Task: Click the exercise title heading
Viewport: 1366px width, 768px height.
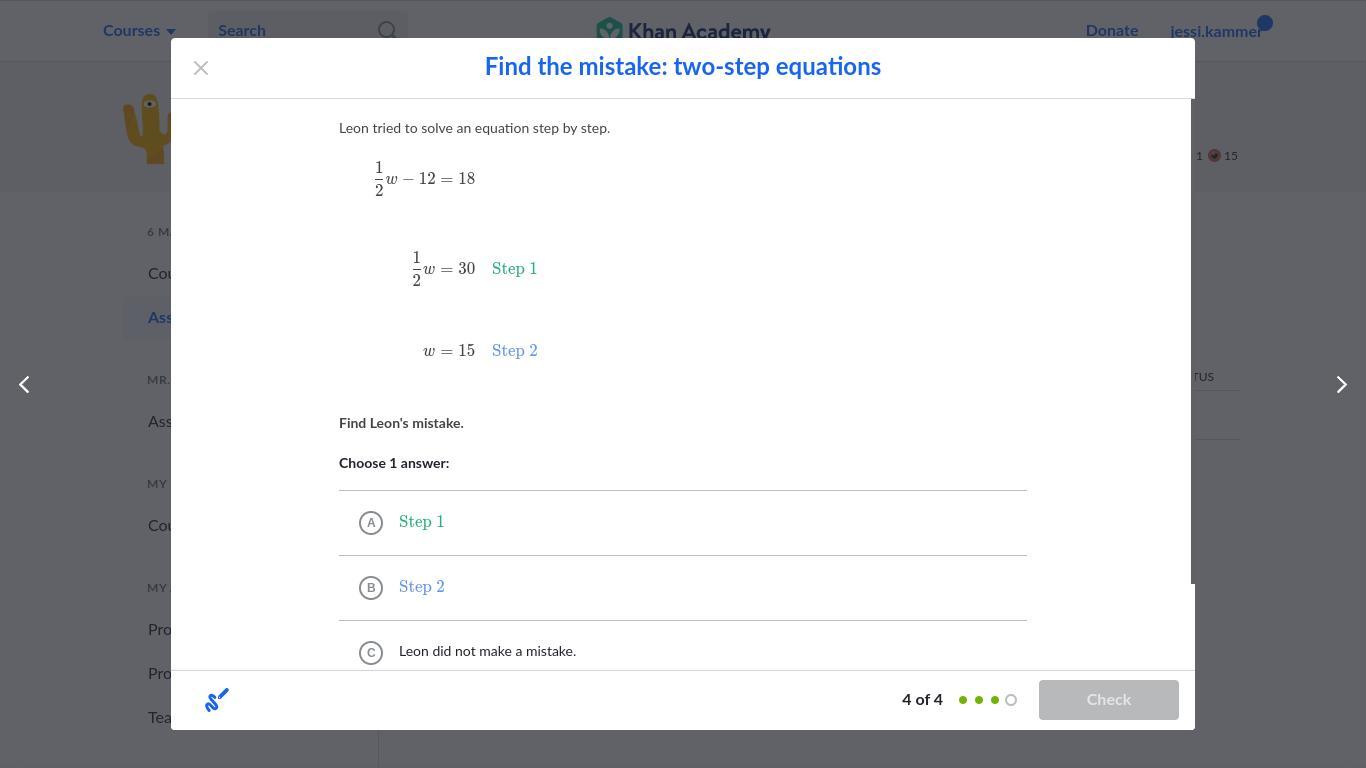Action: [x=683, y=67]
